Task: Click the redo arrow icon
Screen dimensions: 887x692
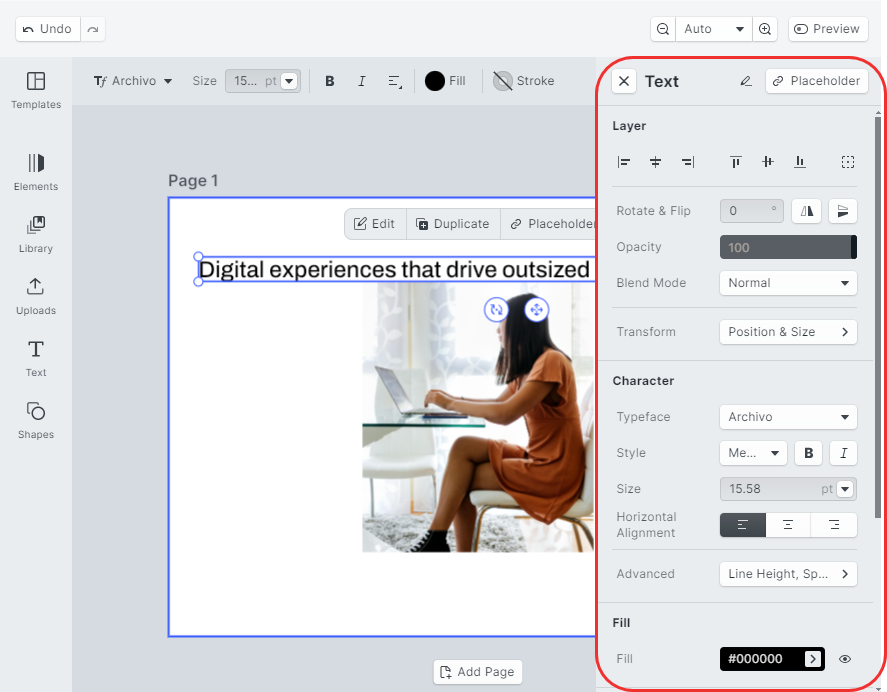Action: 93,29
